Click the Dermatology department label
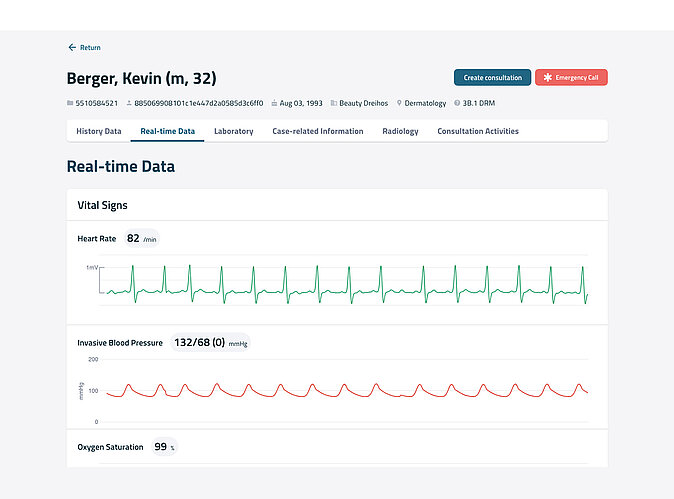Image resolution: width=674 pixels, height=499 pixels. coord(425,103)
